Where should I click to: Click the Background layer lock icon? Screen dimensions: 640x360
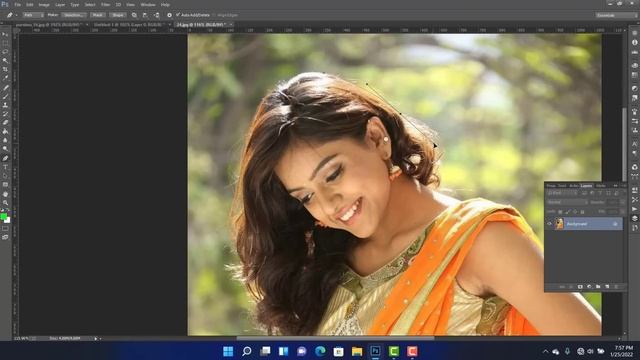[615, 224]
